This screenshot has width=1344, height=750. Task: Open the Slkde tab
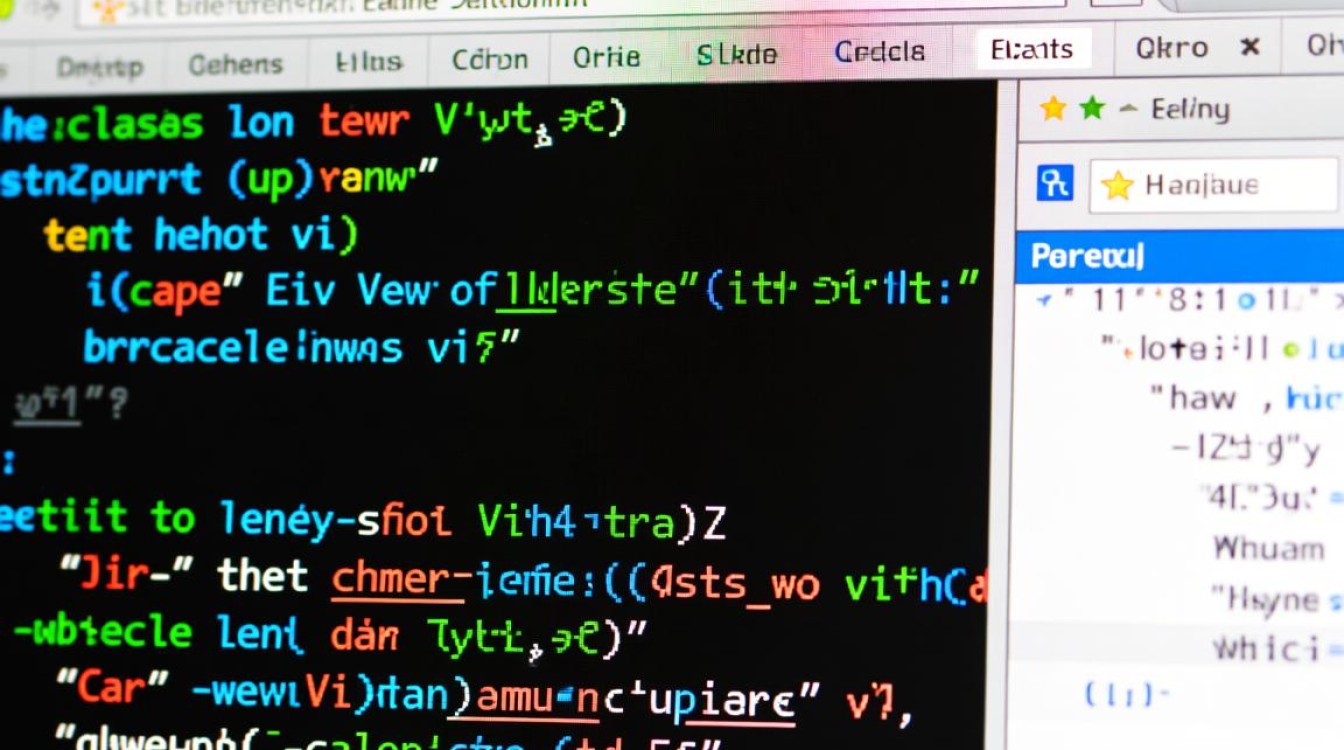[x=738, y=55]
